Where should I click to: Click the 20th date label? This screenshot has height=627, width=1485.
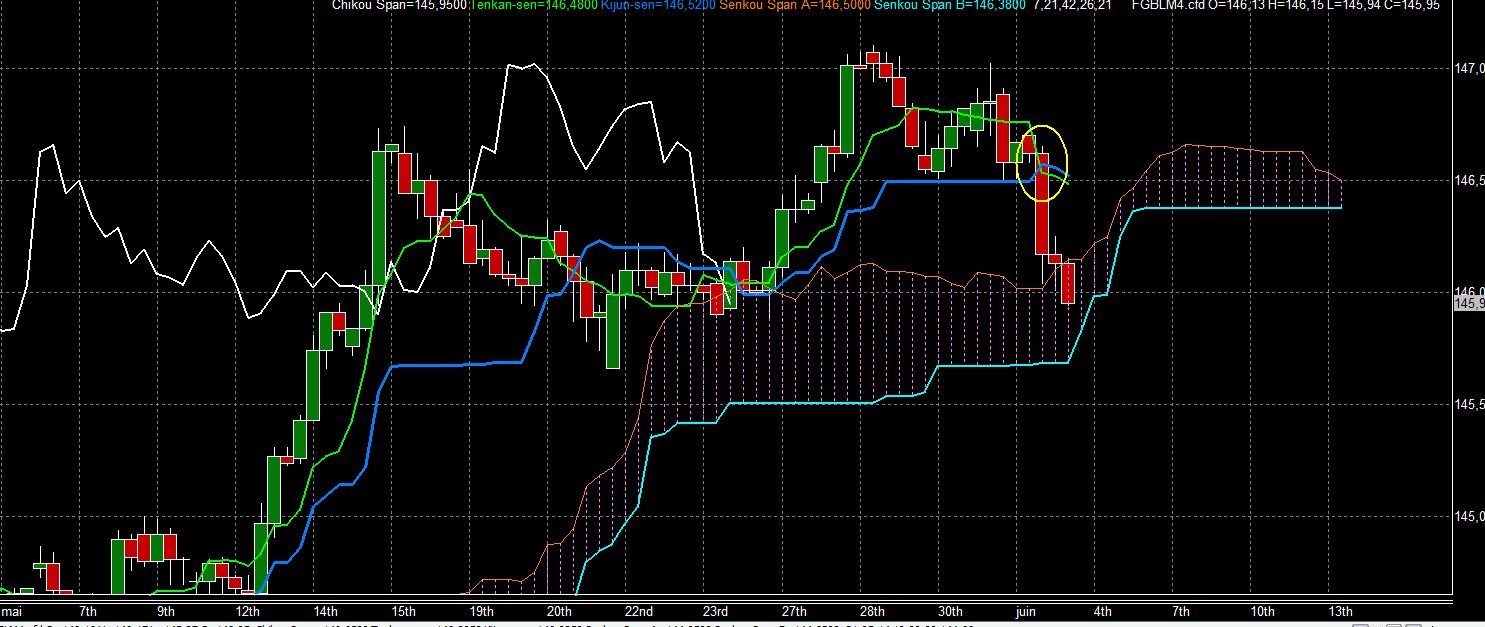[x=560, y=611]
